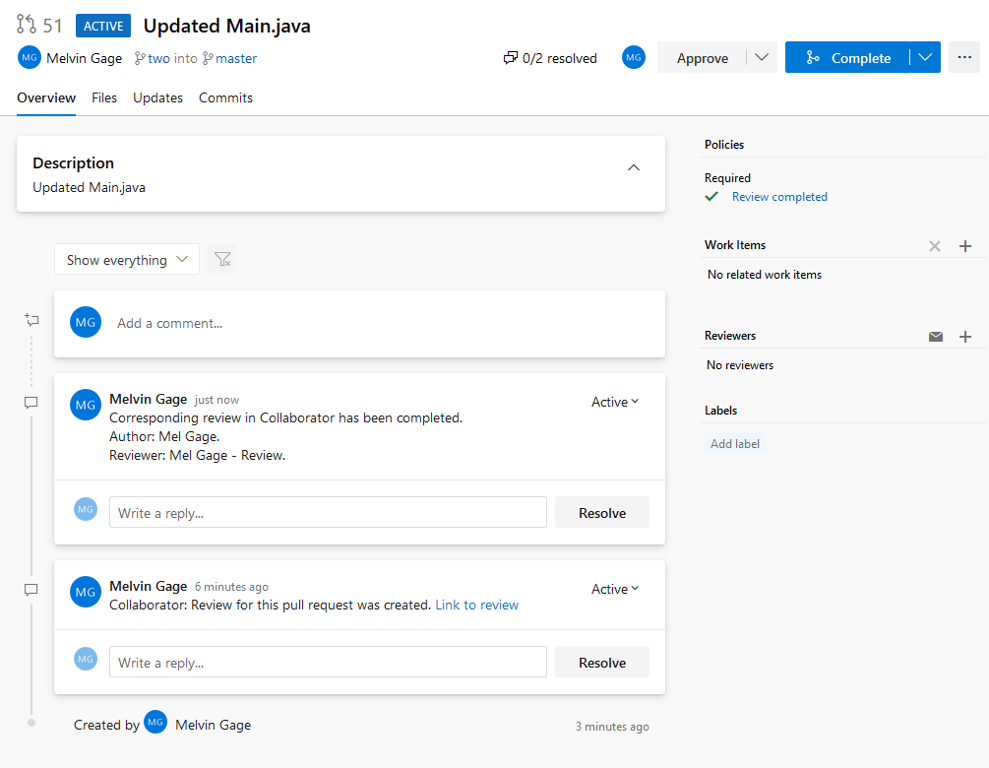Click the 'No related work items' text

764,275
